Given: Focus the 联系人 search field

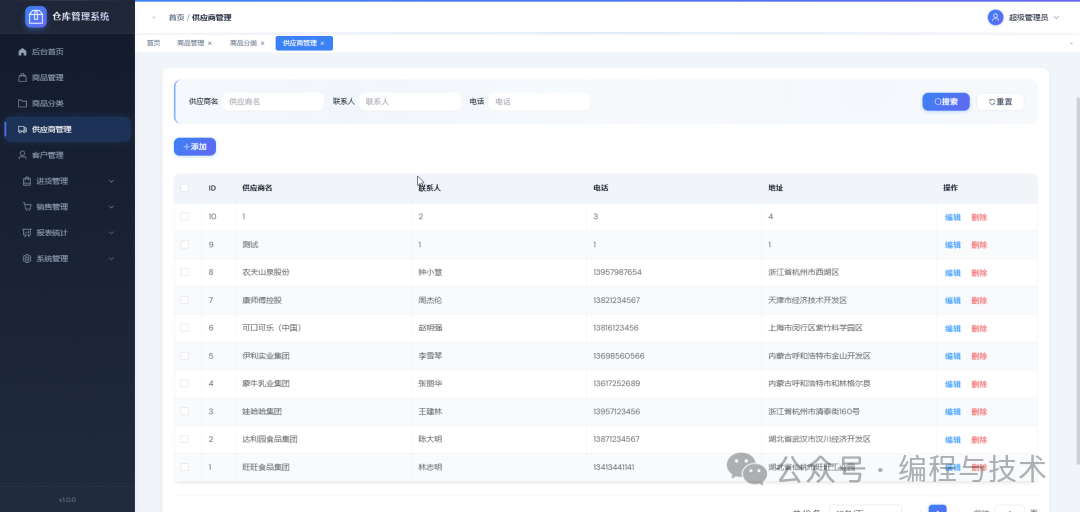Looking at the screenshot, I should pos(410,101).
